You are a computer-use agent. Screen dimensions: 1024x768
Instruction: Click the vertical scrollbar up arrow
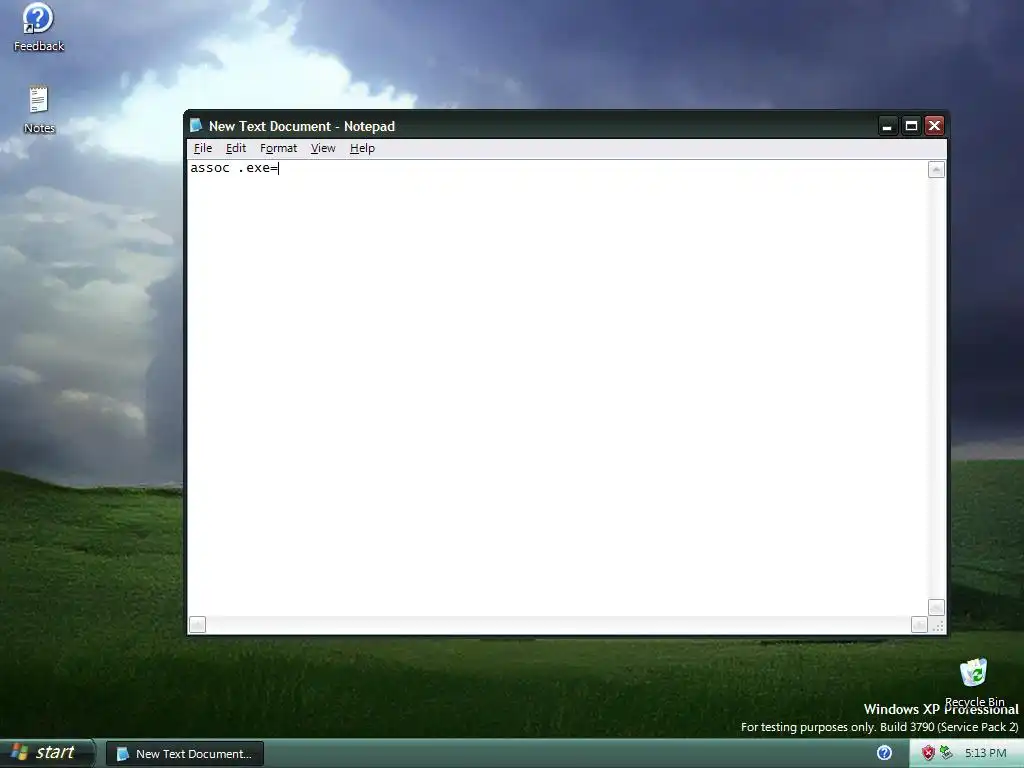[x=936, y=170]
